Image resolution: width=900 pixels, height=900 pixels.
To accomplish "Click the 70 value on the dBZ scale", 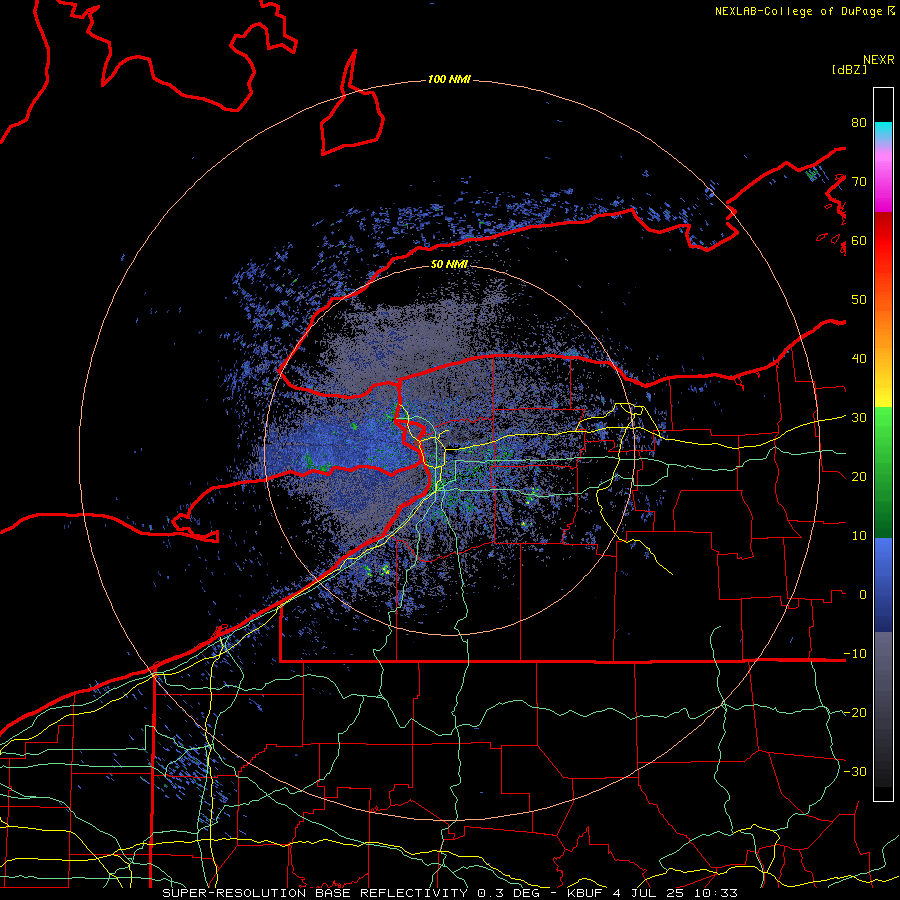I will click(x=859, y=182).
